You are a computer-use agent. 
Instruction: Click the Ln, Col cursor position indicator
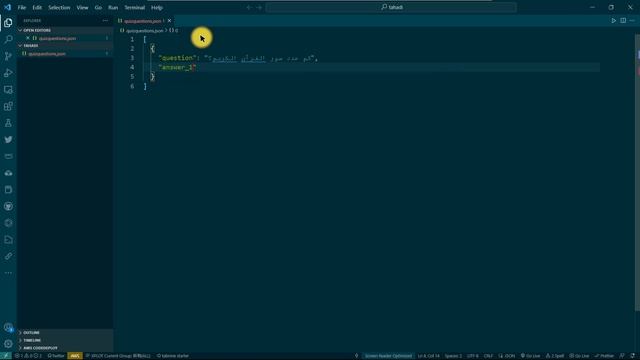pos(428,356)
